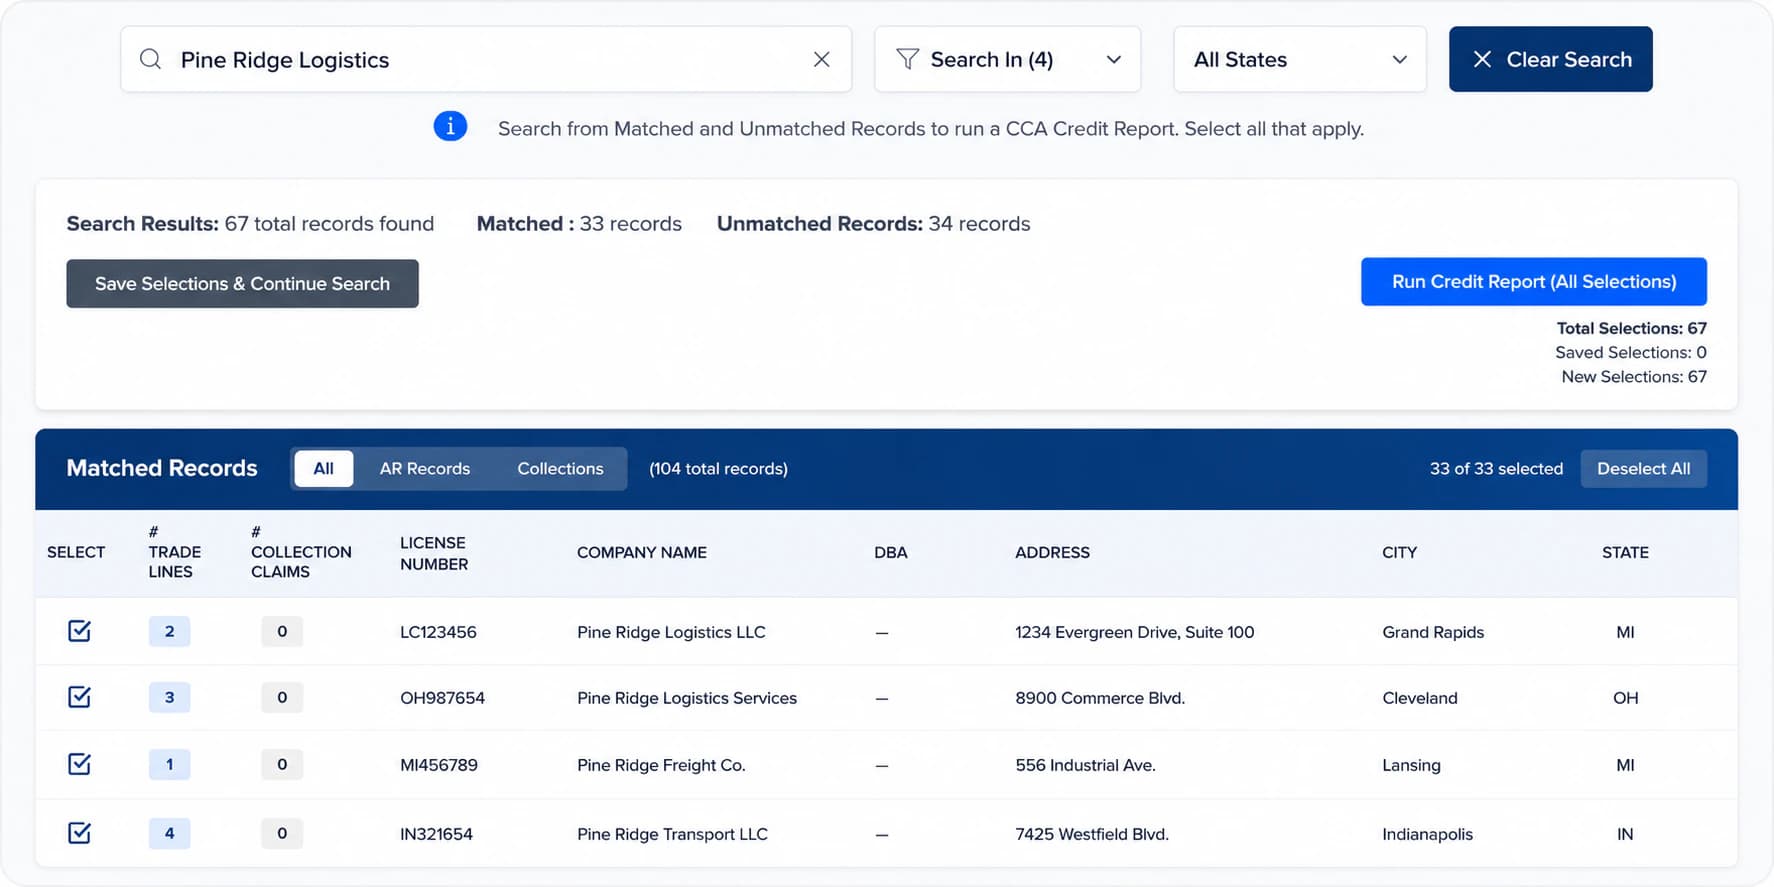
Task: Click trade lines badge 3 for OH987654
Action: click(169, 697)
